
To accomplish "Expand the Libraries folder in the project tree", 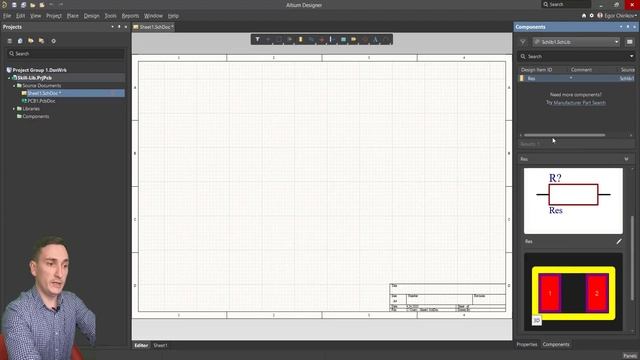I will [x=14, y=109].
